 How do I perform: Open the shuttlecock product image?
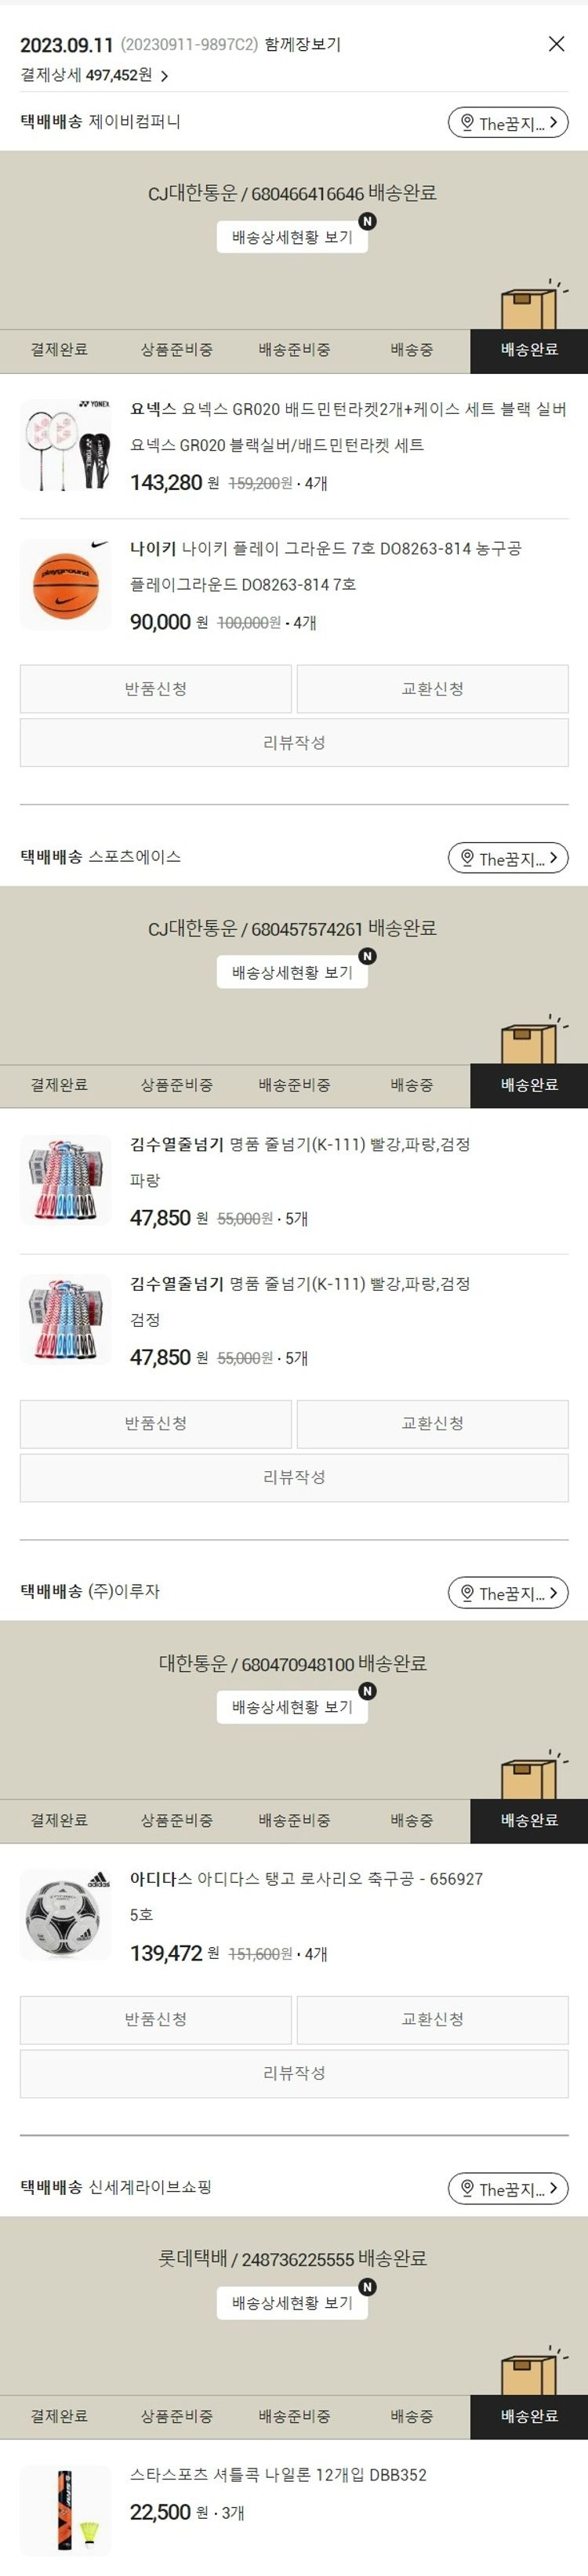[x=66, y=2510]
